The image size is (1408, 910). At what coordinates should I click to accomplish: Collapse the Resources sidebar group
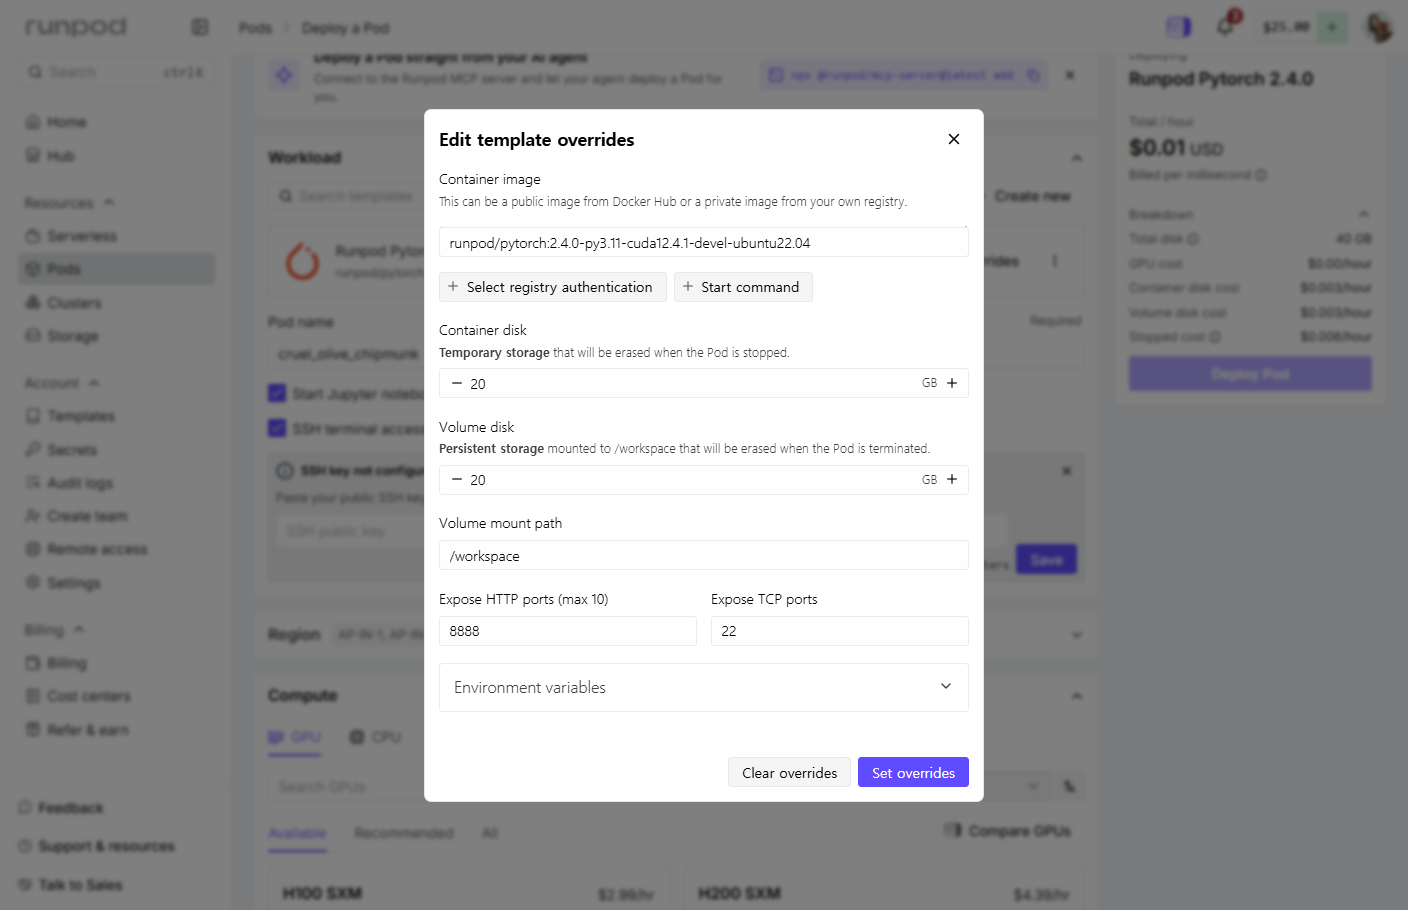[x=69, y=203]
